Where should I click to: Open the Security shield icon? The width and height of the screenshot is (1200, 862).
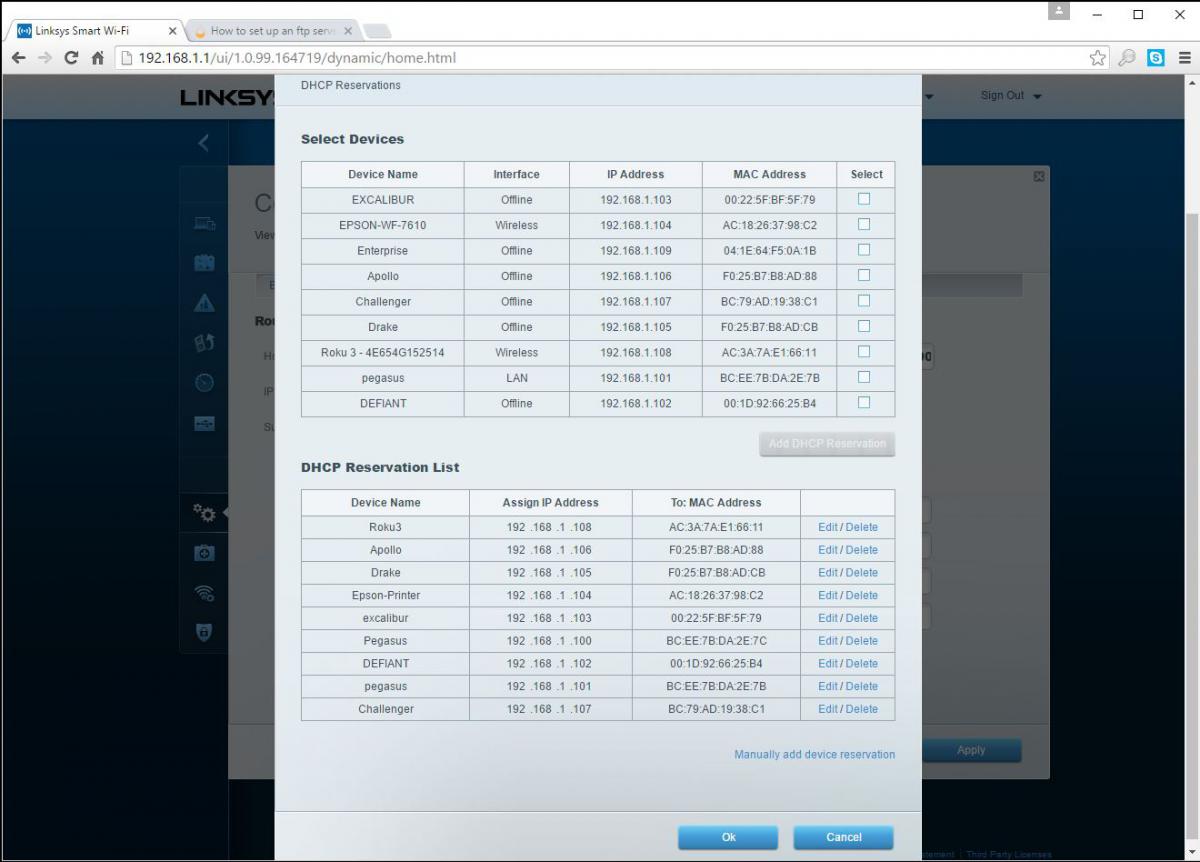(x=204, y=632)
